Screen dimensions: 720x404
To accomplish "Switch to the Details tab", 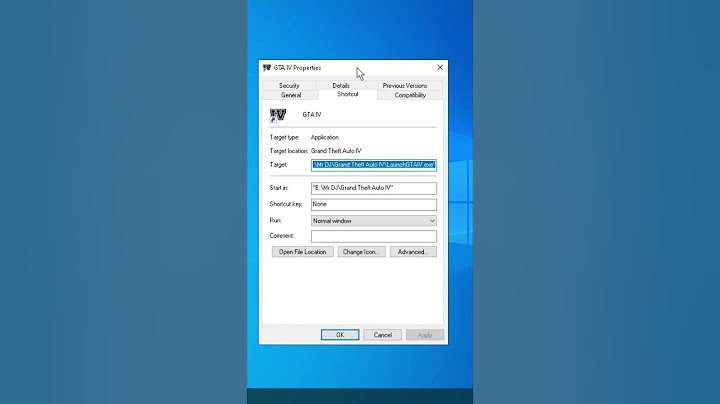I will click(x=341, y=85).
